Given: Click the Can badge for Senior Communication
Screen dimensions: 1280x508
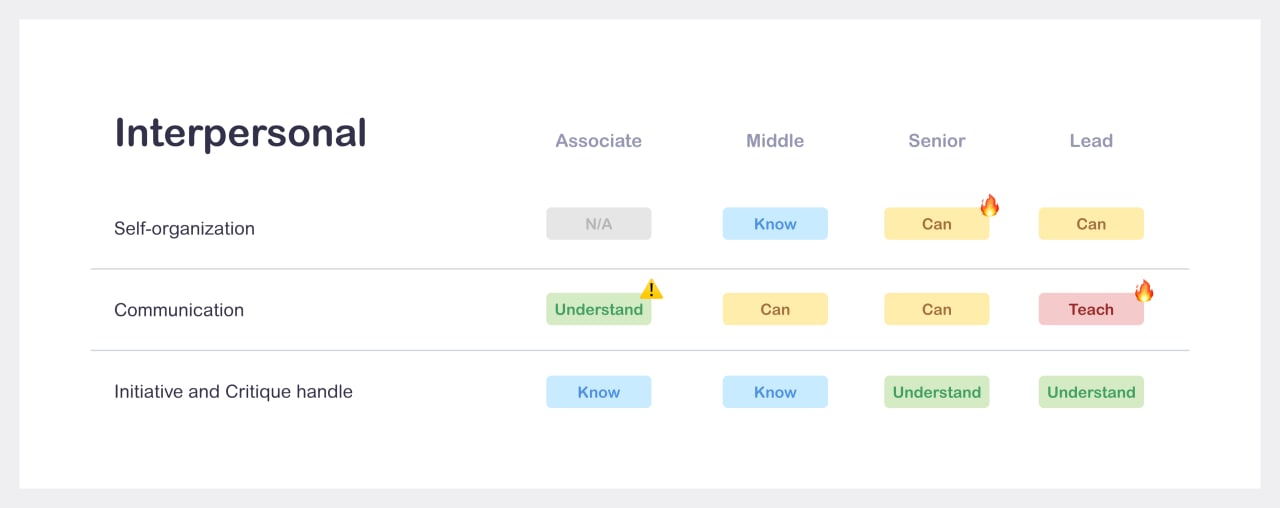Looking at the screenshot, I should [937, 309].
